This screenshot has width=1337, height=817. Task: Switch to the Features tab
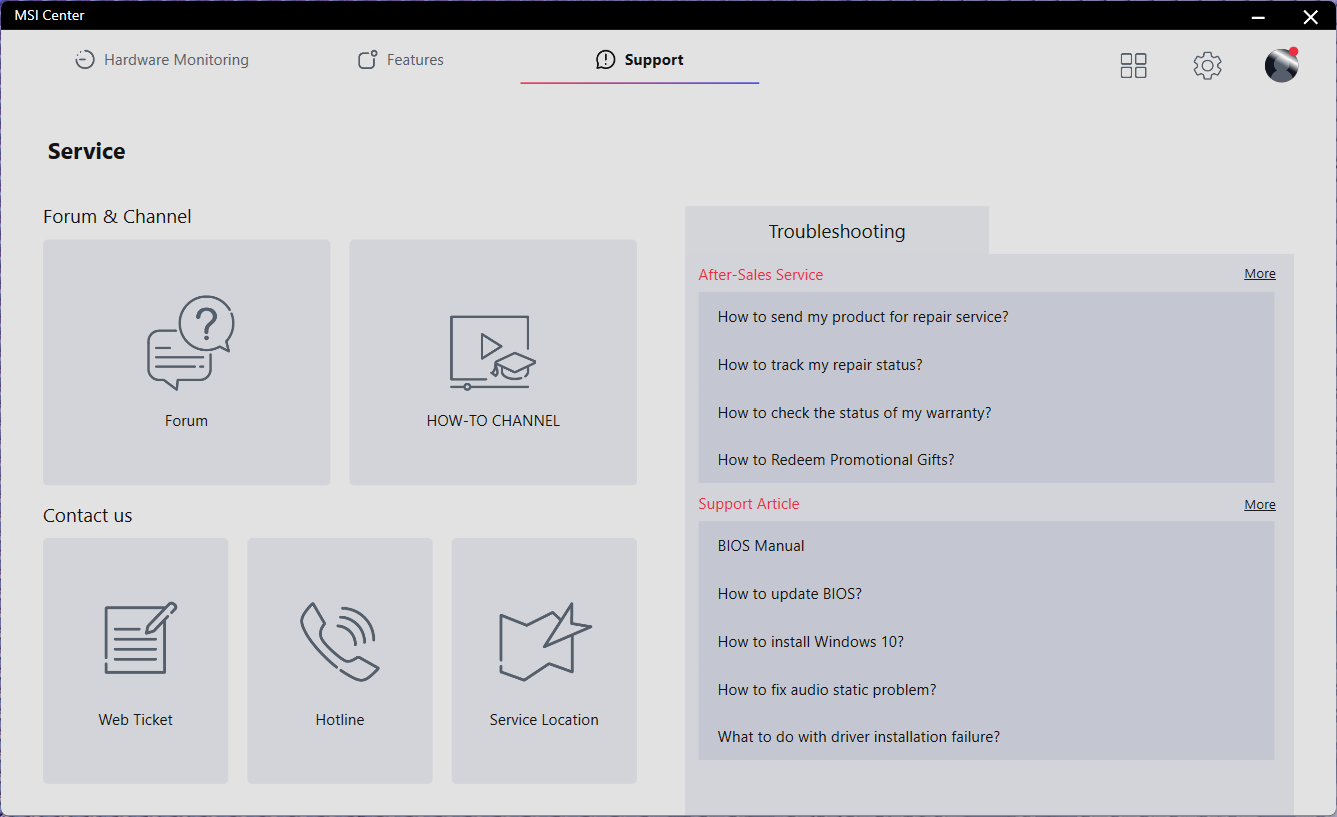pyautogui.click(x=401, y=60)
